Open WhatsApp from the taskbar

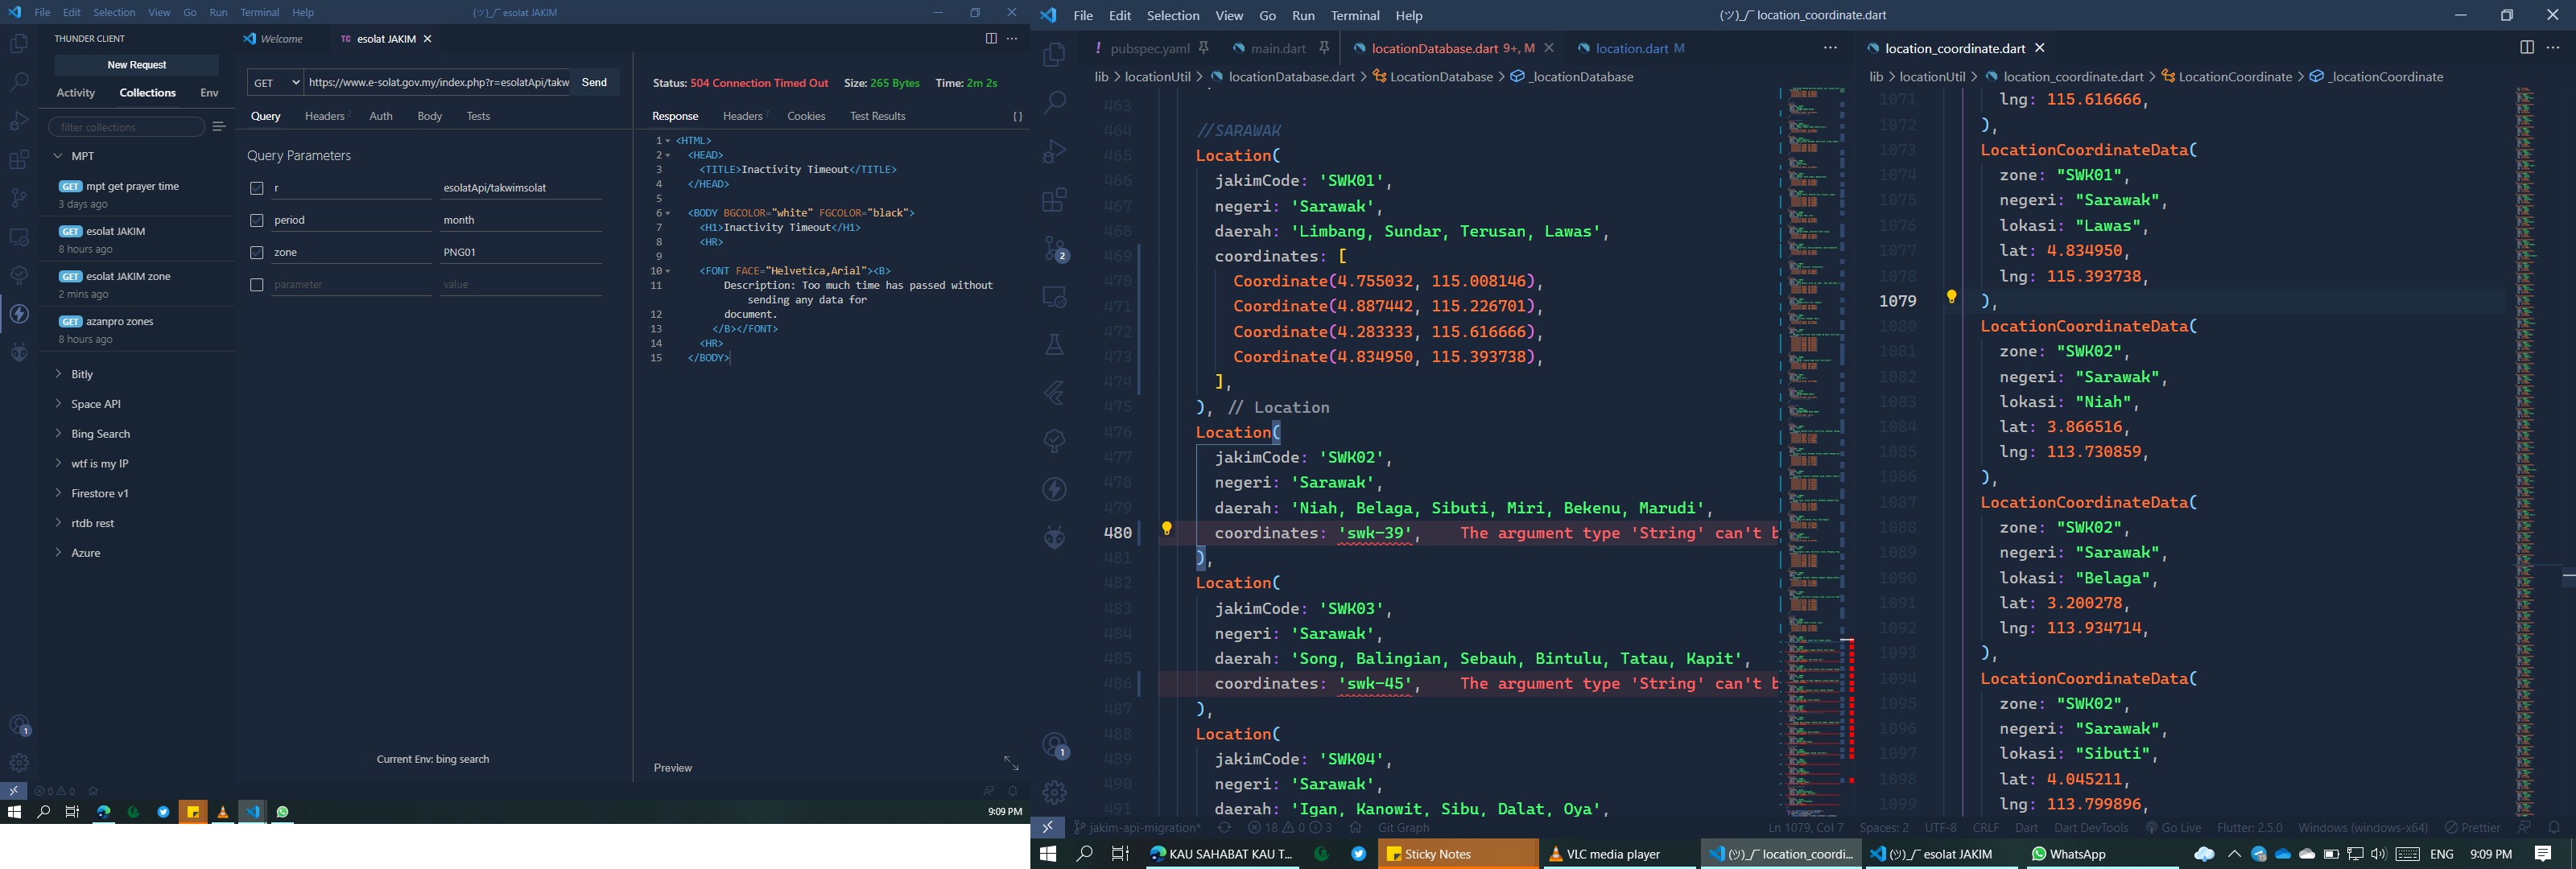(x=2068, y=854)
